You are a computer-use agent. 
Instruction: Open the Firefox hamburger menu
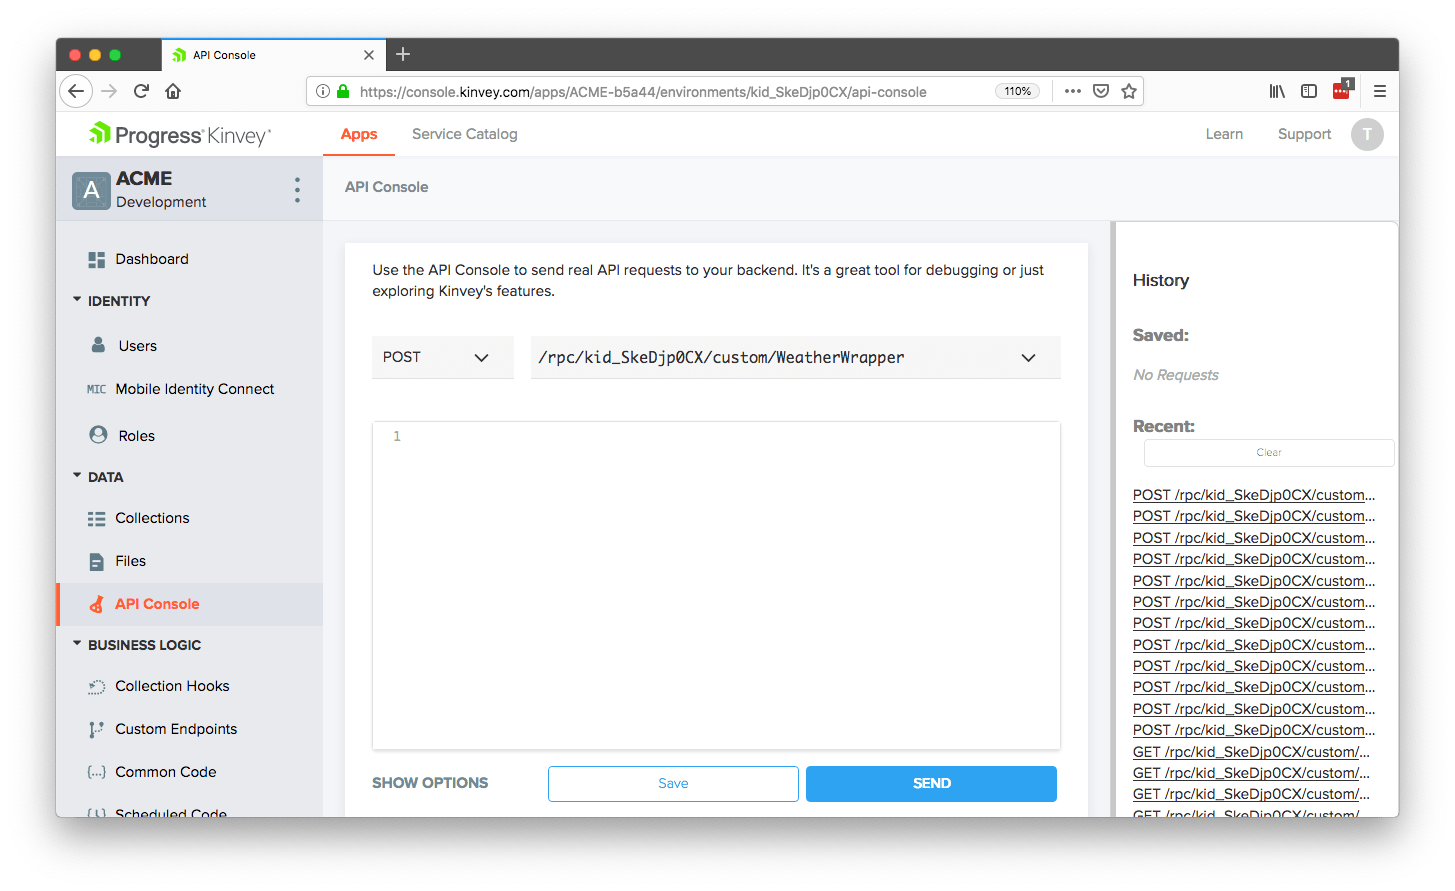click(x=1380, y=91)
